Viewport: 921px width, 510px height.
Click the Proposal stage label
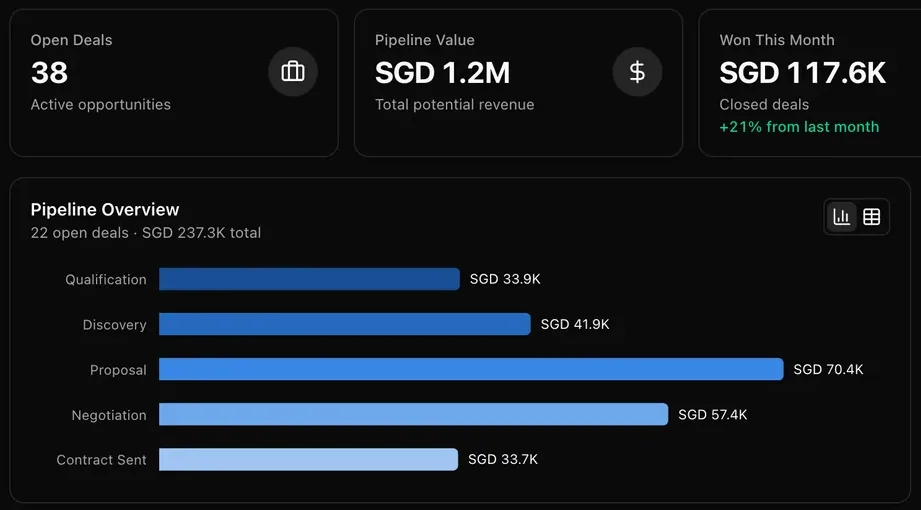[118, 370]
